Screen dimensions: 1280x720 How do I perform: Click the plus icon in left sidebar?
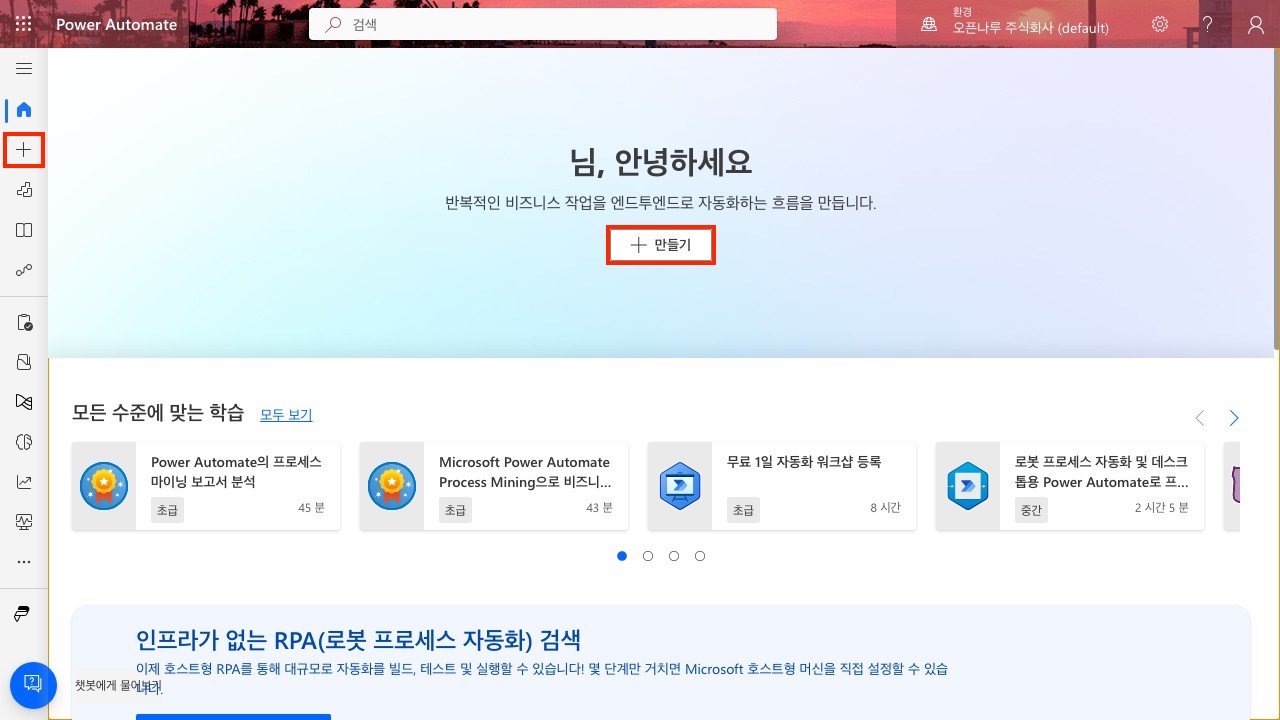point(24,151)
